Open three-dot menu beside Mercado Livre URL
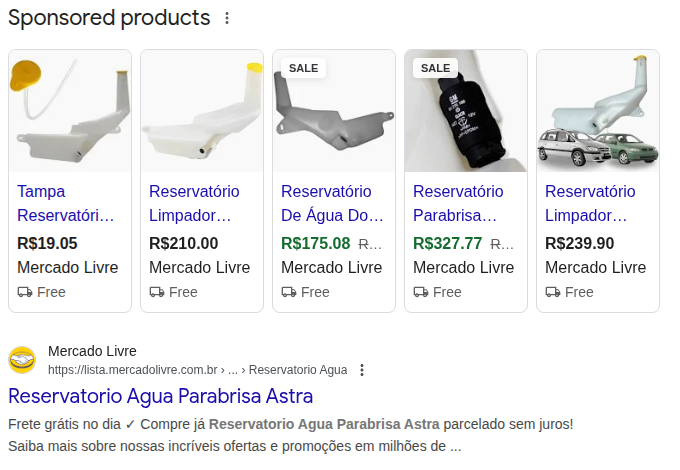Viewport: 680px width, 470px height. pyautogui.click(x=362, y=370)
